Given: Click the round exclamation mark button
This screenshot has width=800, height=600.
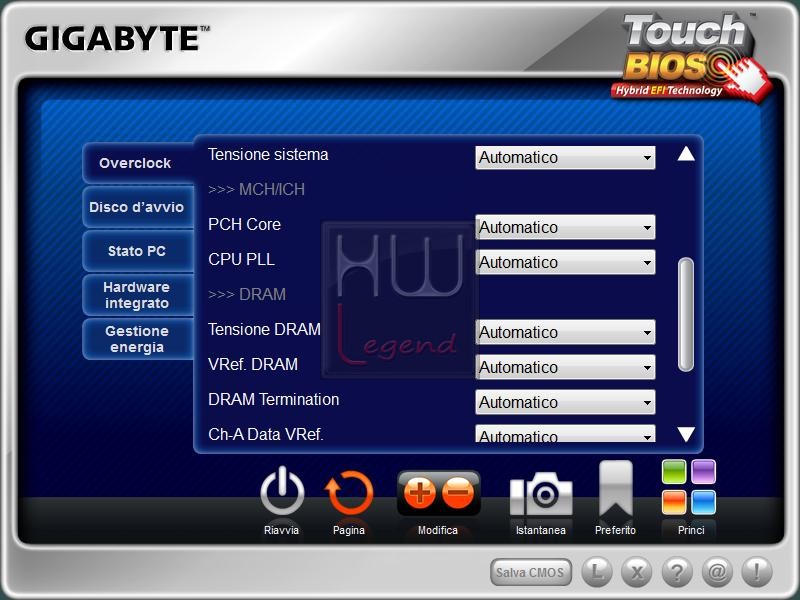Looking at the screenshot, I should [757, 572].
